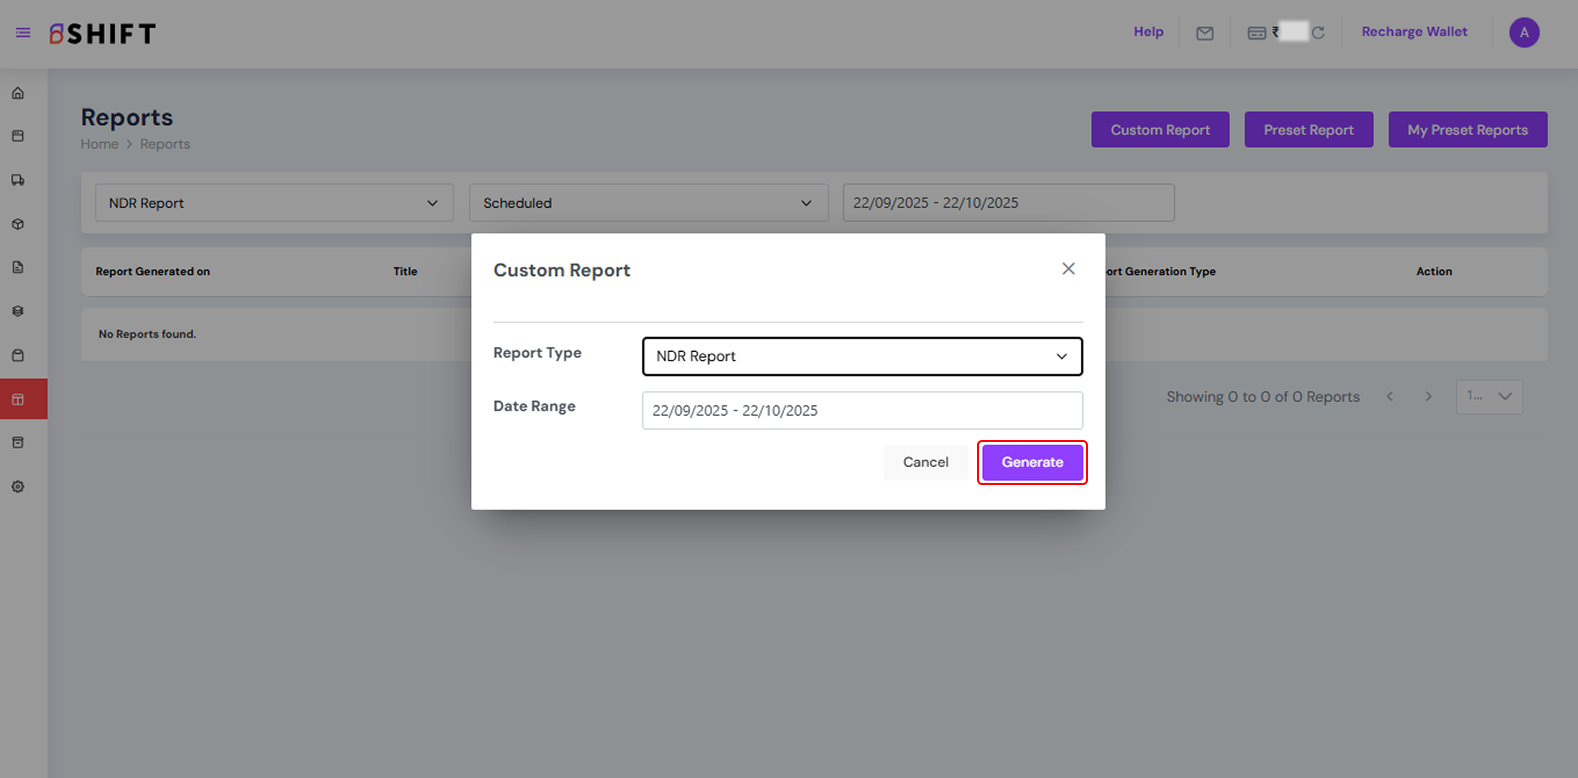Open the hamburger menu beside the logo

[x=23, y=33]
